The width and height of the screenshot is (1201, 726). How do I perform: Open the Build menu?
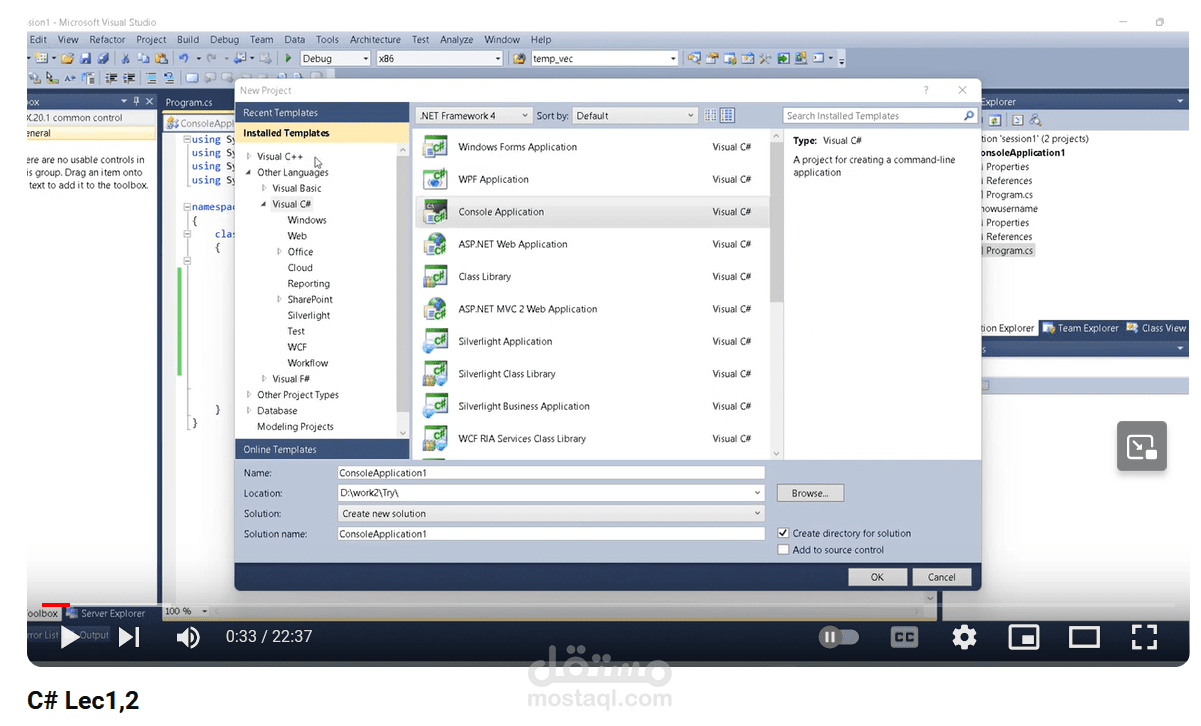(188, 40)
